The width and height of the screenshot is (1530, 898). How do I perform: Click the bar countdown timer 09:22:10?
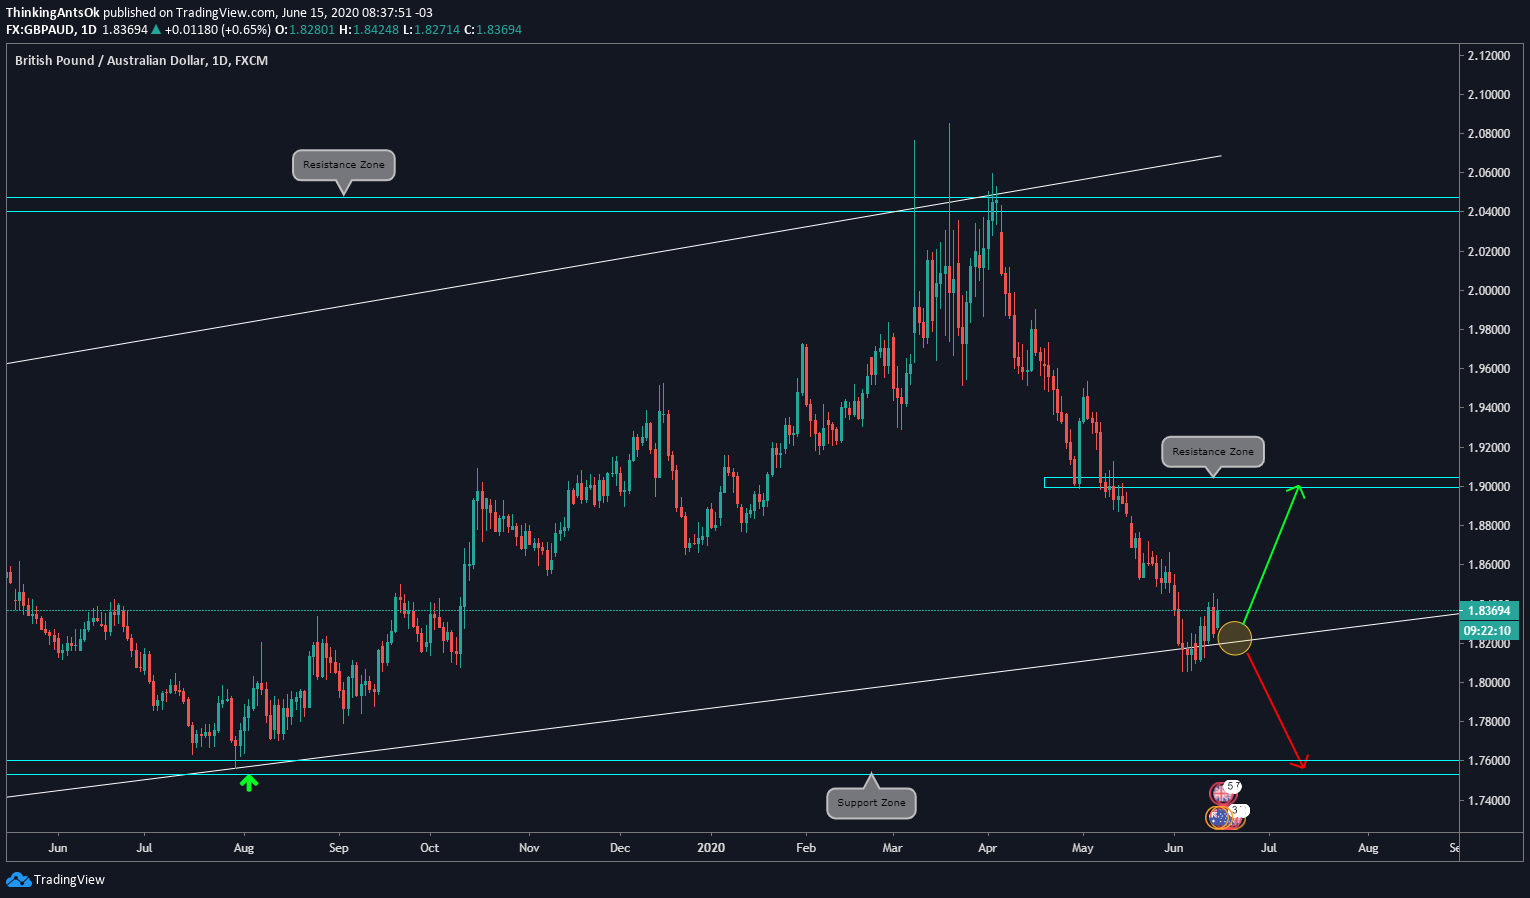[x=1489, y=630]
